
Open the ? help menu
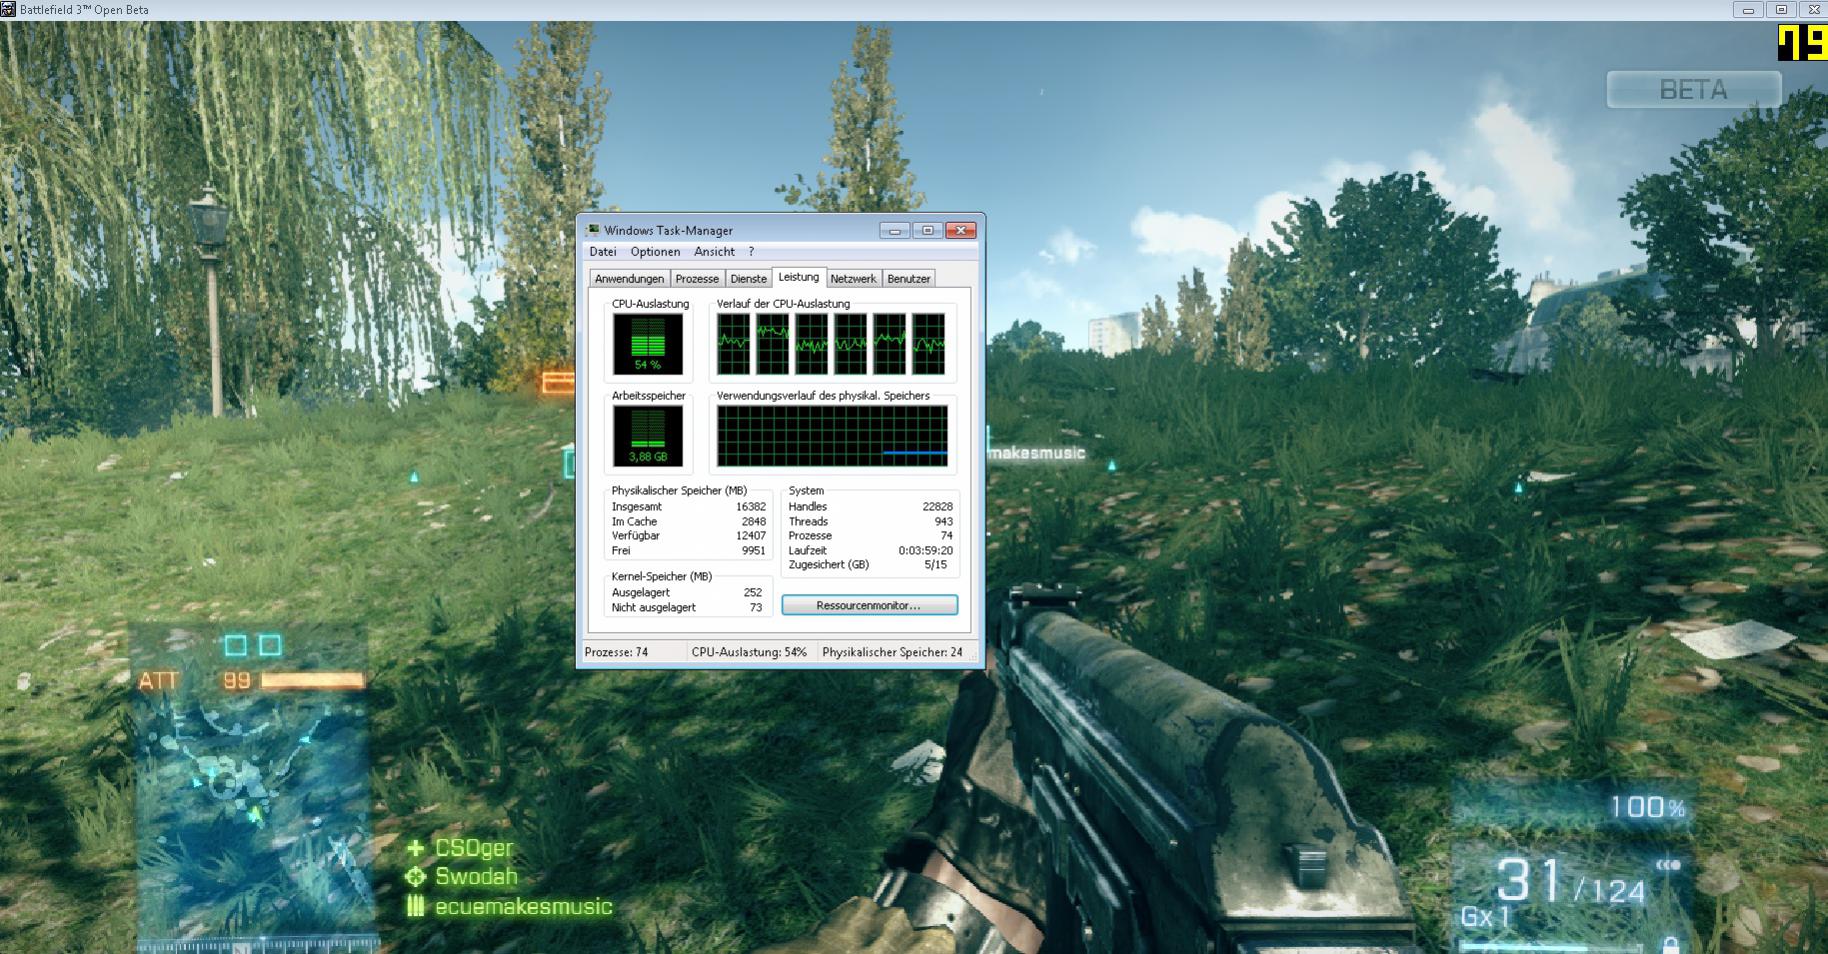click(751, 252)
